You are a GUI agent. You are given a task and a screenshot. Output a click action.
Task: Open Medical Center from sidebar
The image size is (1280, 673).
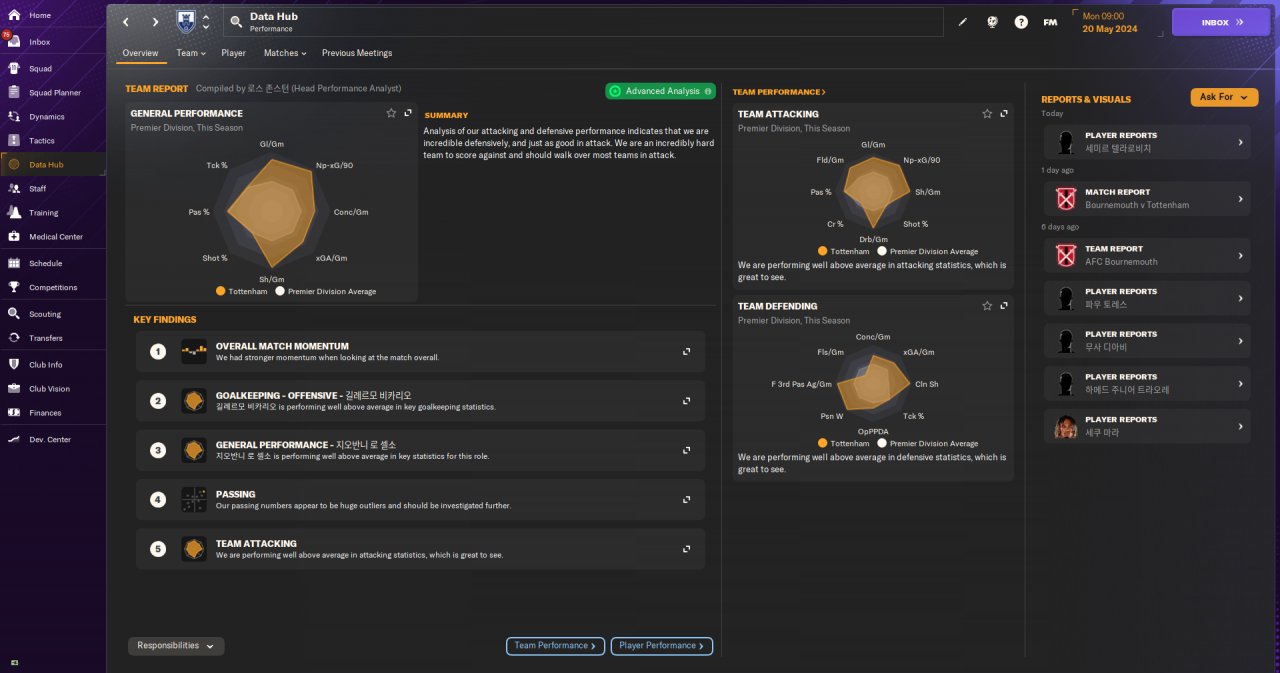point(55,237)
